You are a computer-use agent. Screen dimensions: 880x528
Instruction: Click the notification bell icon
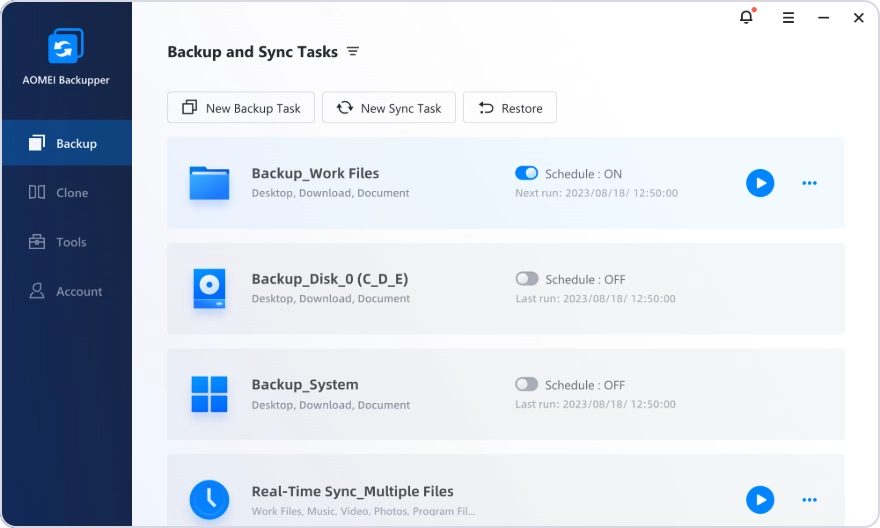click(x=746, y=17)
